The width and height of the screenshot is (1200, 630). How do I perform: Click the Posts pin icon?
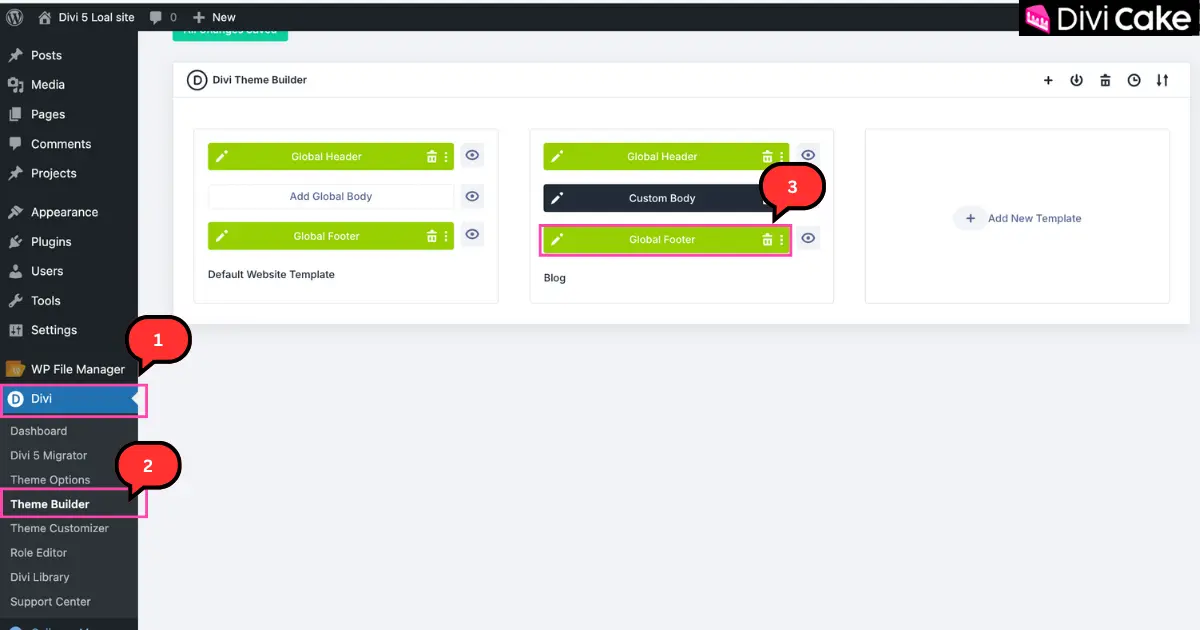pyautogui.click(x=15, y=55)
